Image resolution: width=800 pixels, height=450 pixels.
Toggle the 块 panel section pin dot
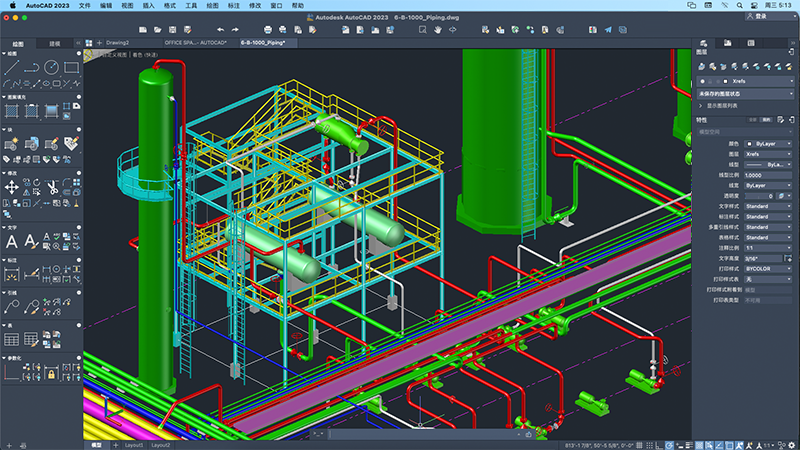78,130
